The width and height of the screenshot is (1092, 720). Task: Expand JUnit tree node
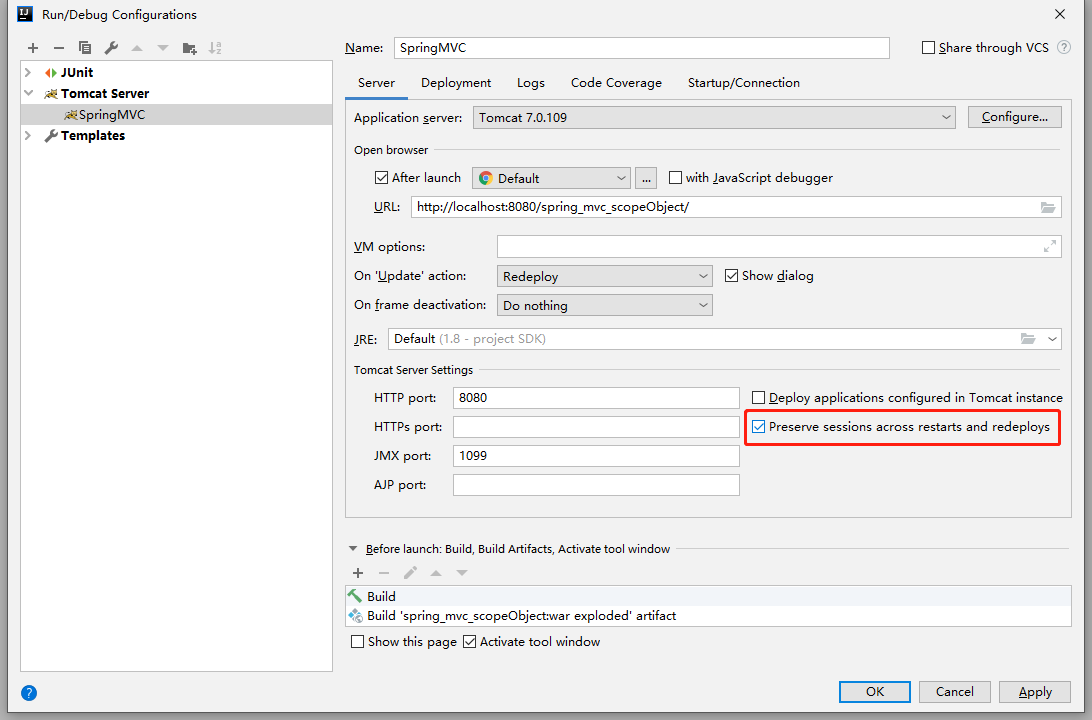28,72
